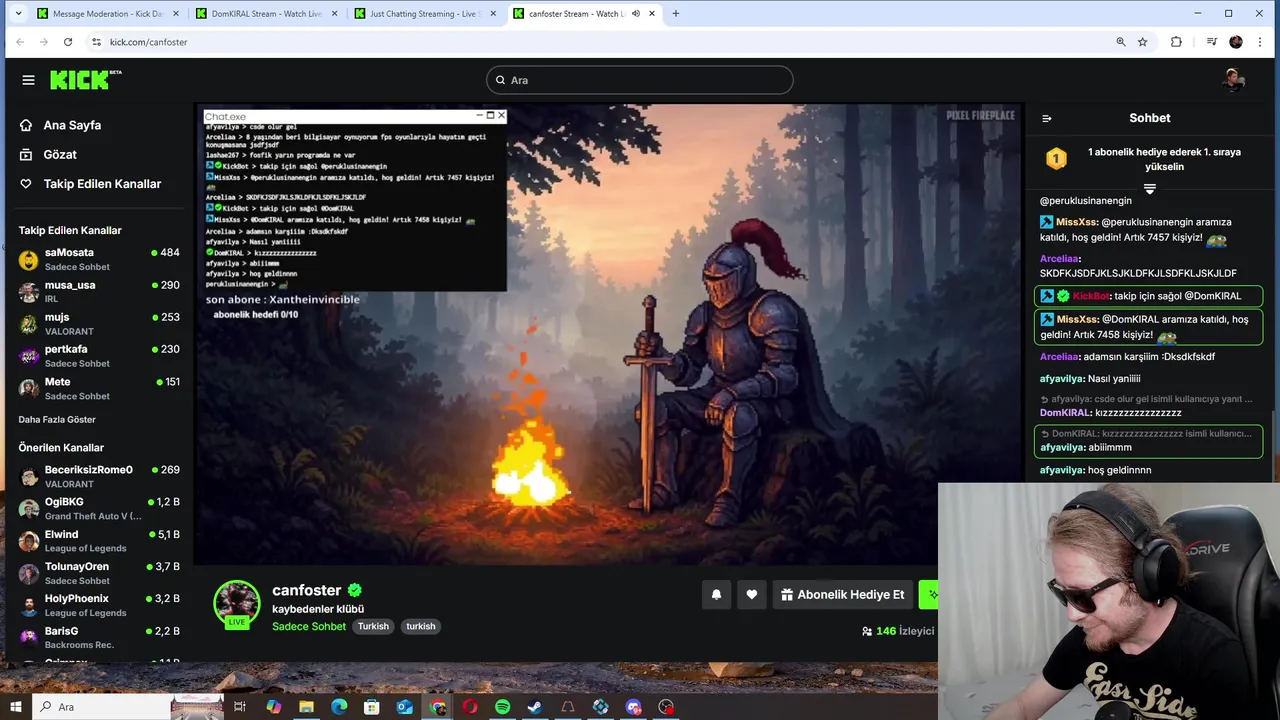Switch to DomKIRAL Stream tab
Screen dimensions: 1280x720
tap(266, 14)
